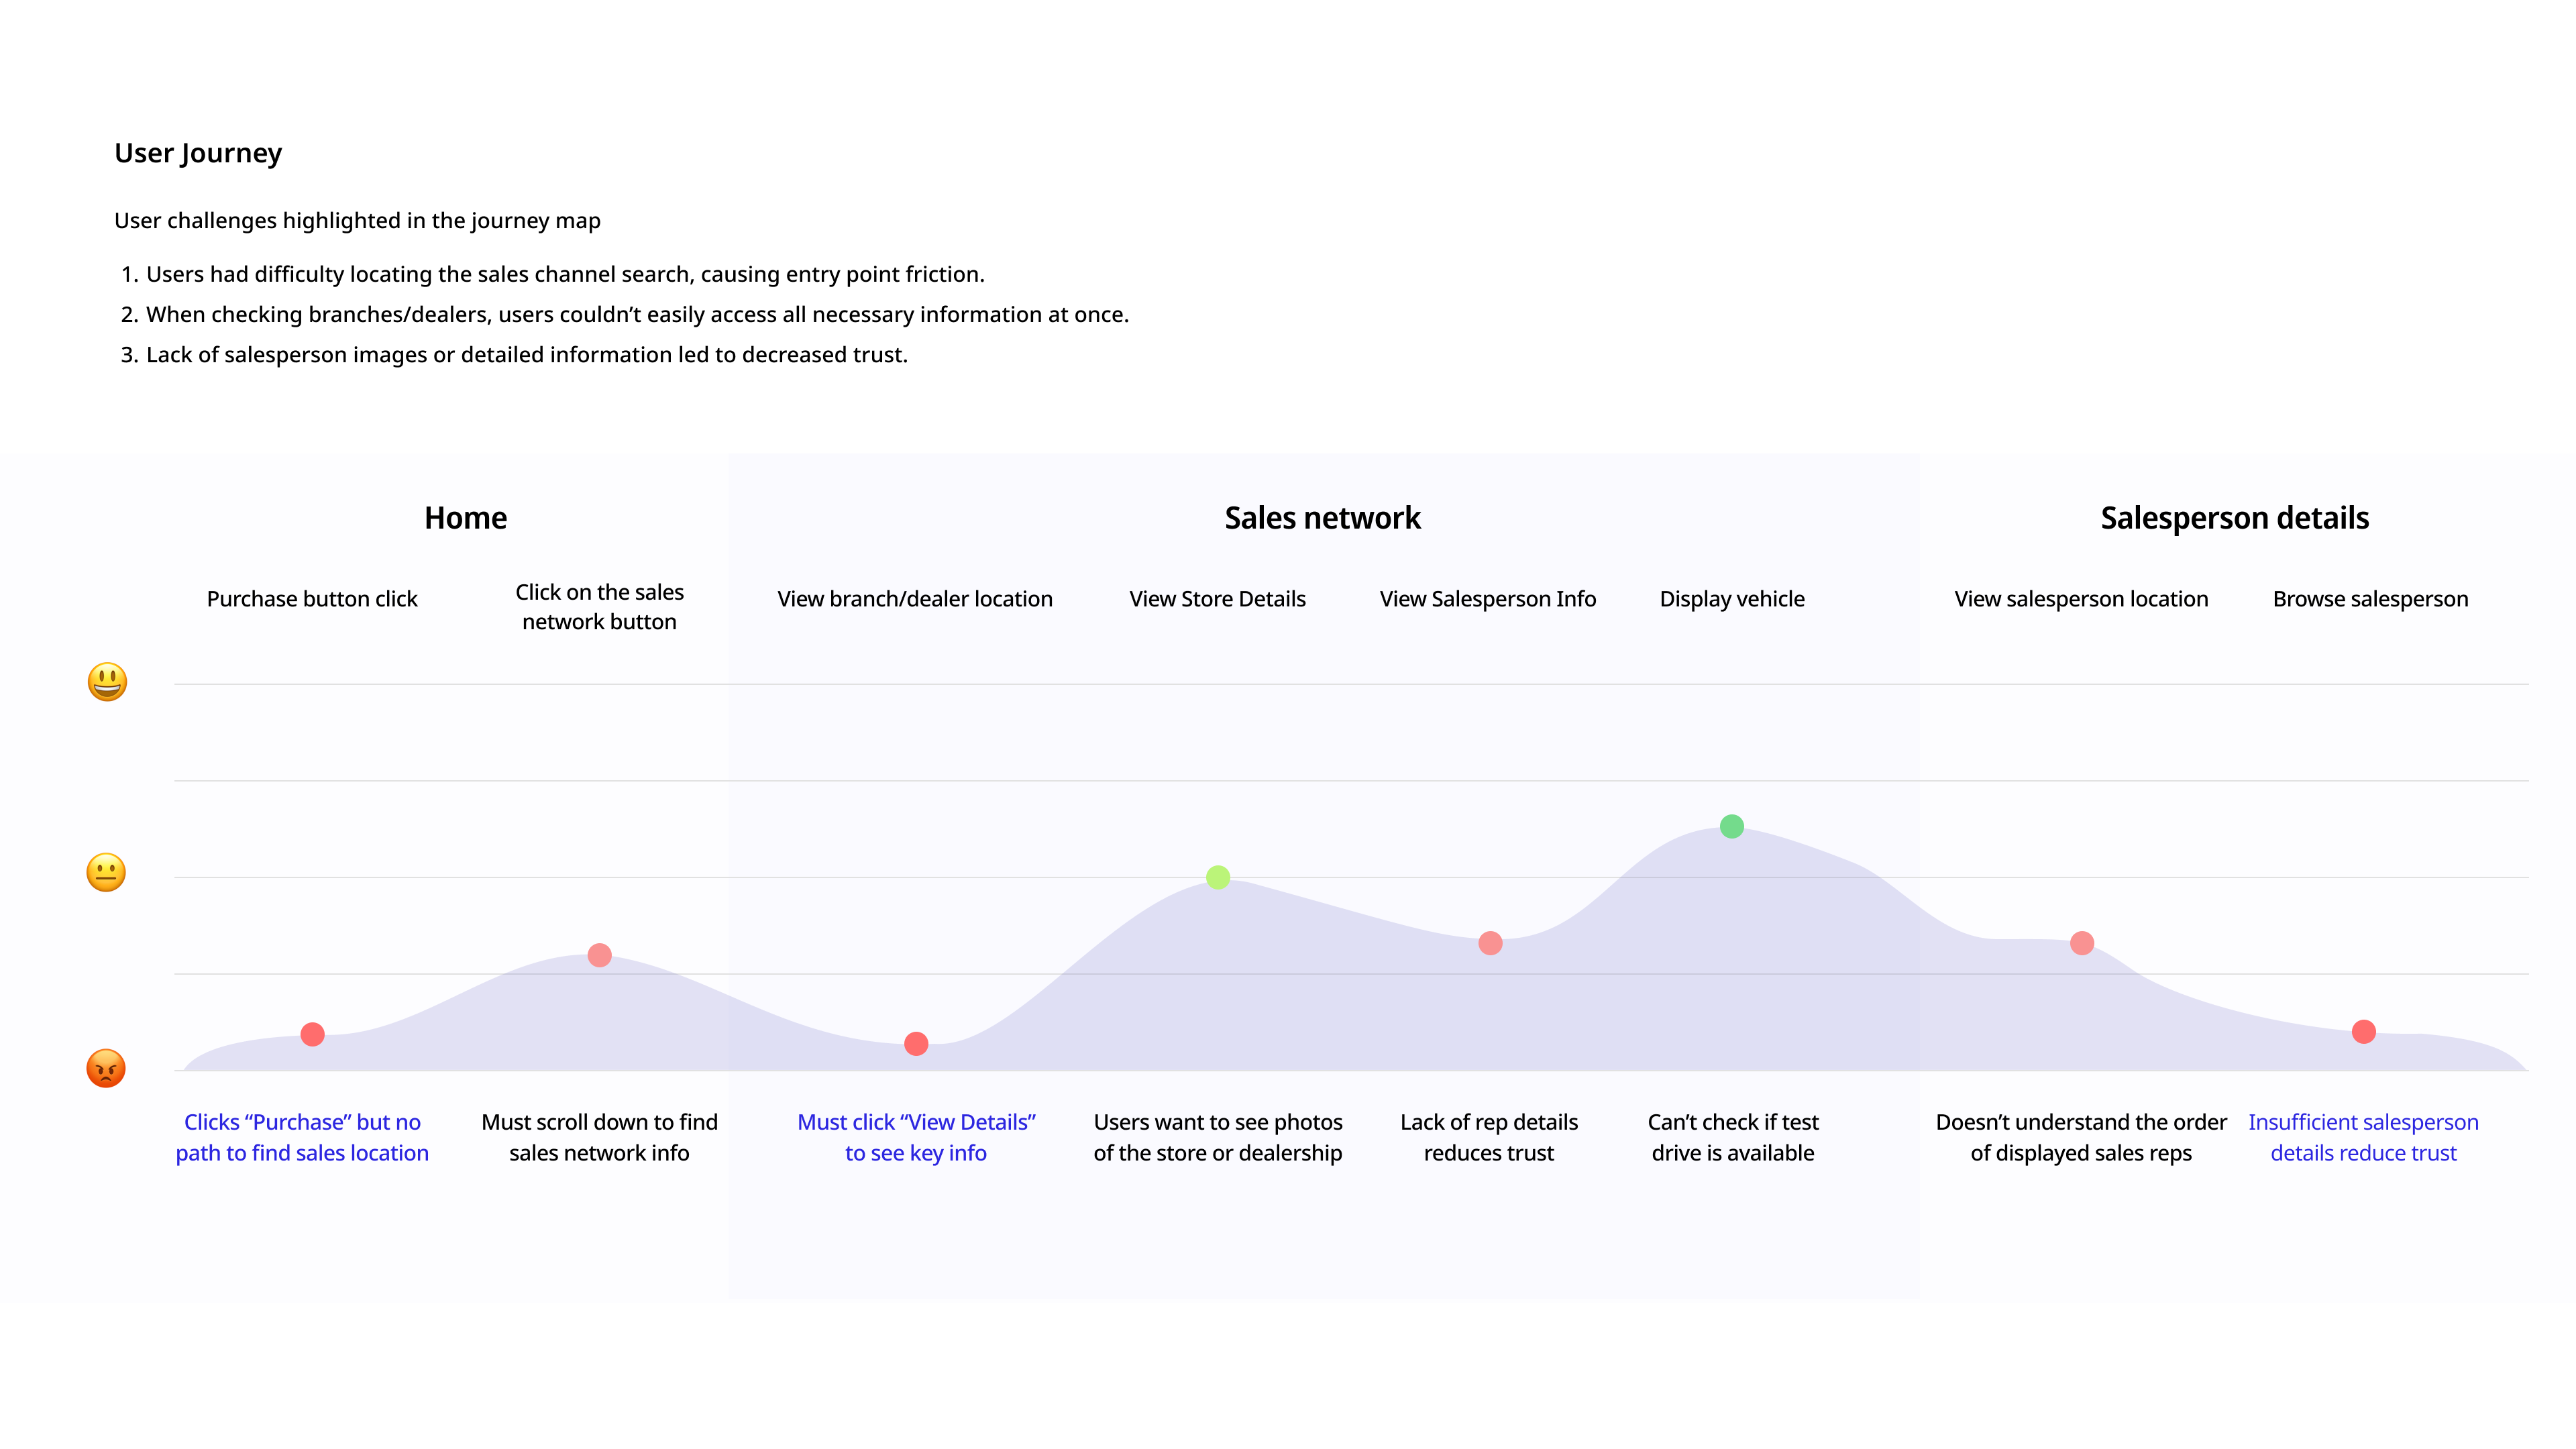This screenshot has width=2576, height=1449.
Task: Select the Sales network section heading
Action: (1322, 518)
